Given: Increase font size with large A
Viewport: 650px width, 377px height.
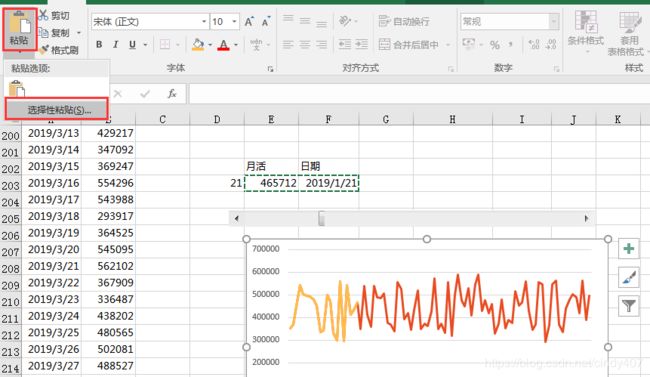Looking at the screenshot, I should pos(249,22).
